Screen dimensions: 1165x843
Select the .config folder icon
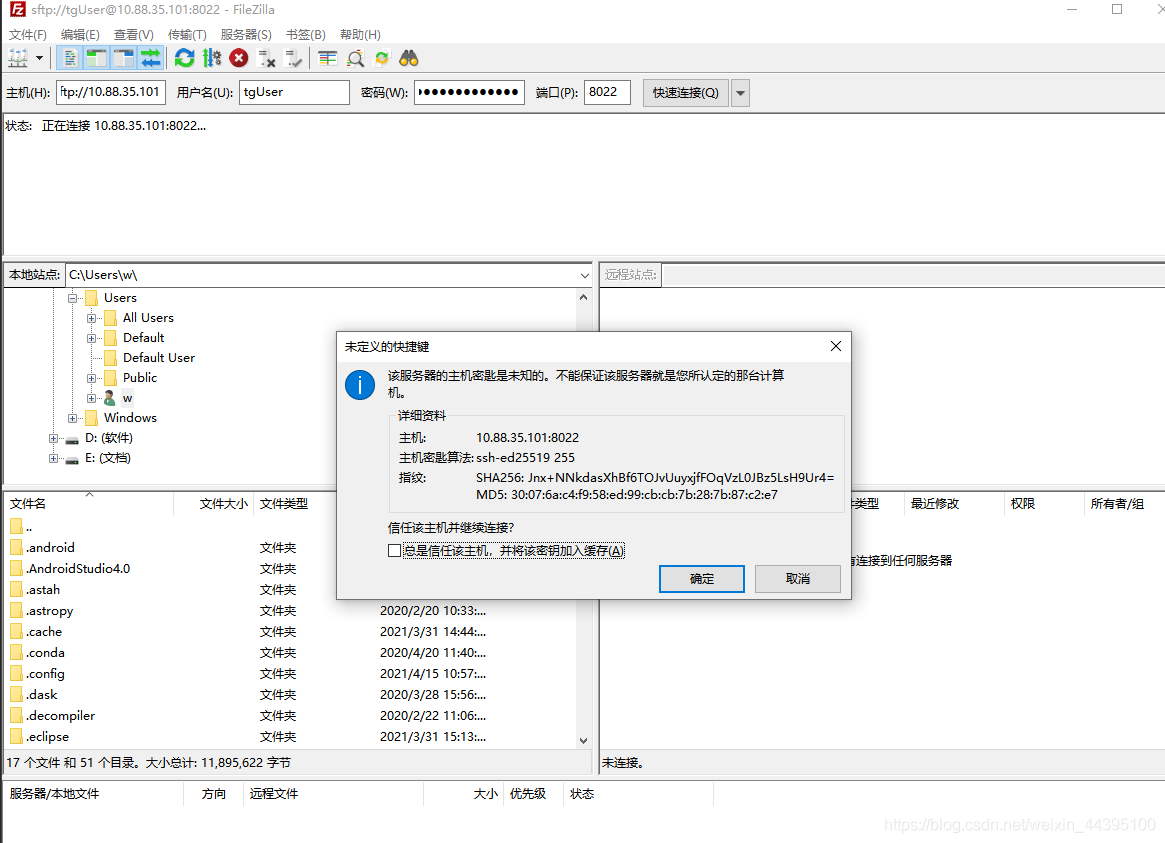(x=16, y=674)
